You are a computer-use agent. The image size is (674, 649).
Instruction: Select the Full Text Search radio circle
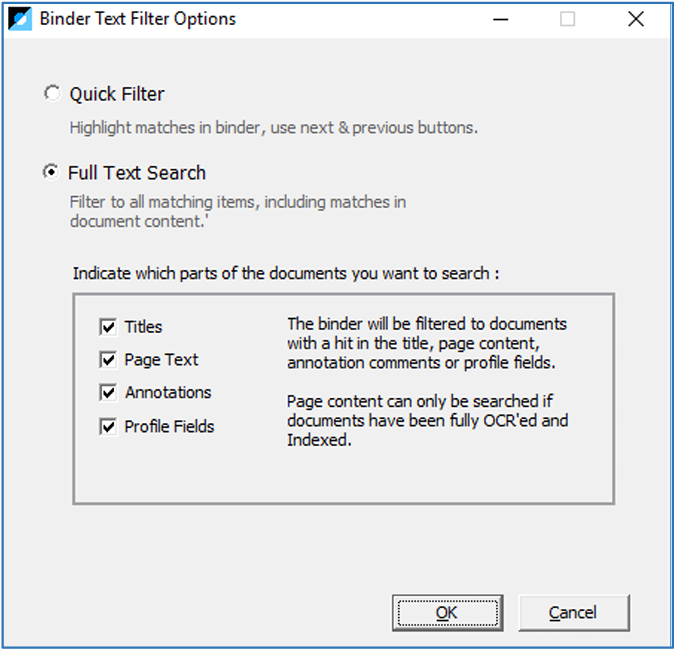click(x=51, y=172)
